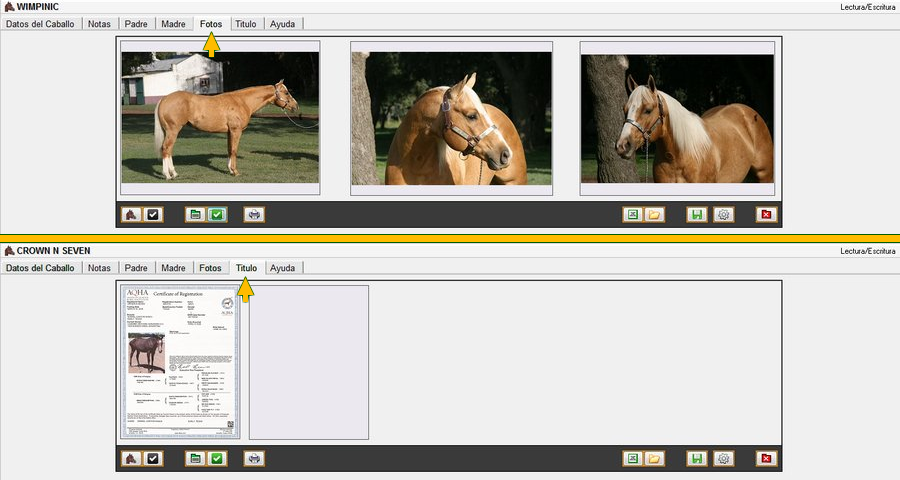
Task: Open AQHA Certificate of Registration thumbnail
Action: pyautogui.click(x=180, y=362)
